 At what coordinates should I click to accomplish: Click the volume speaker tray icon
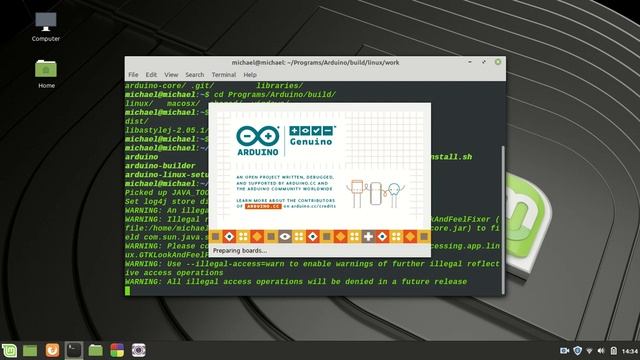point(601,351)
